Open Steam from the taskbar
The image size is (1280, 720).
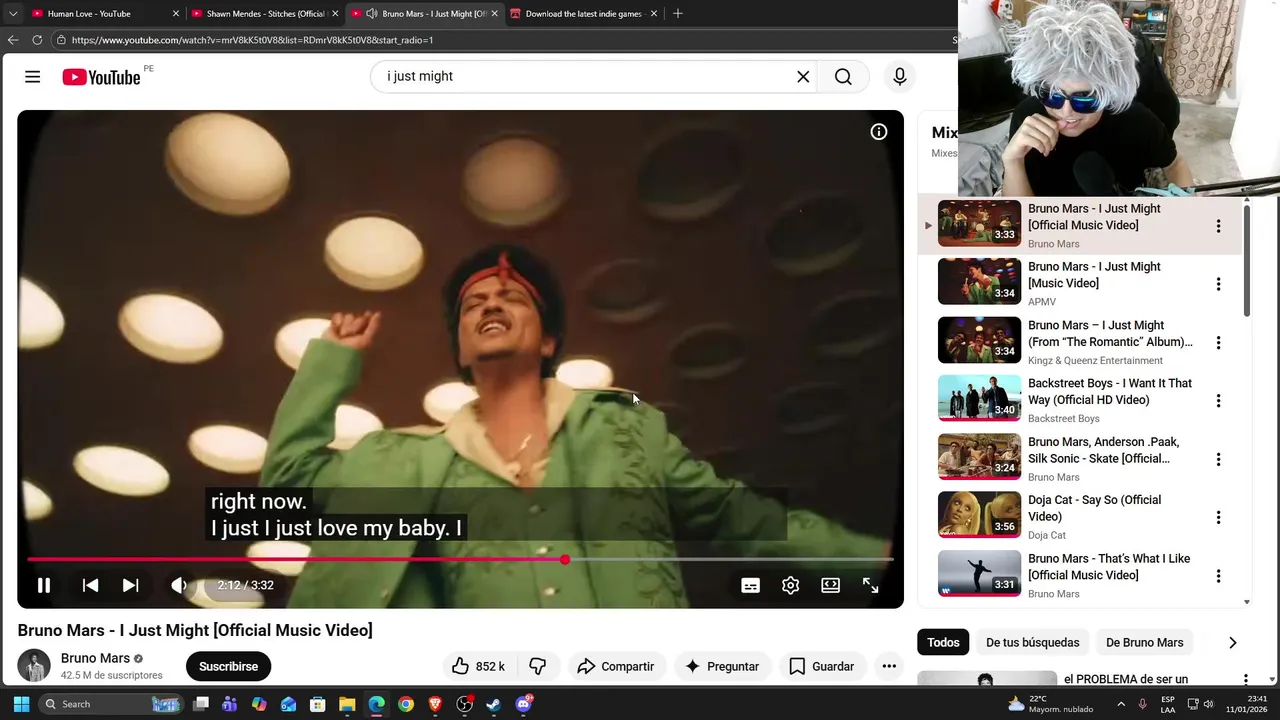pos(494,704)
